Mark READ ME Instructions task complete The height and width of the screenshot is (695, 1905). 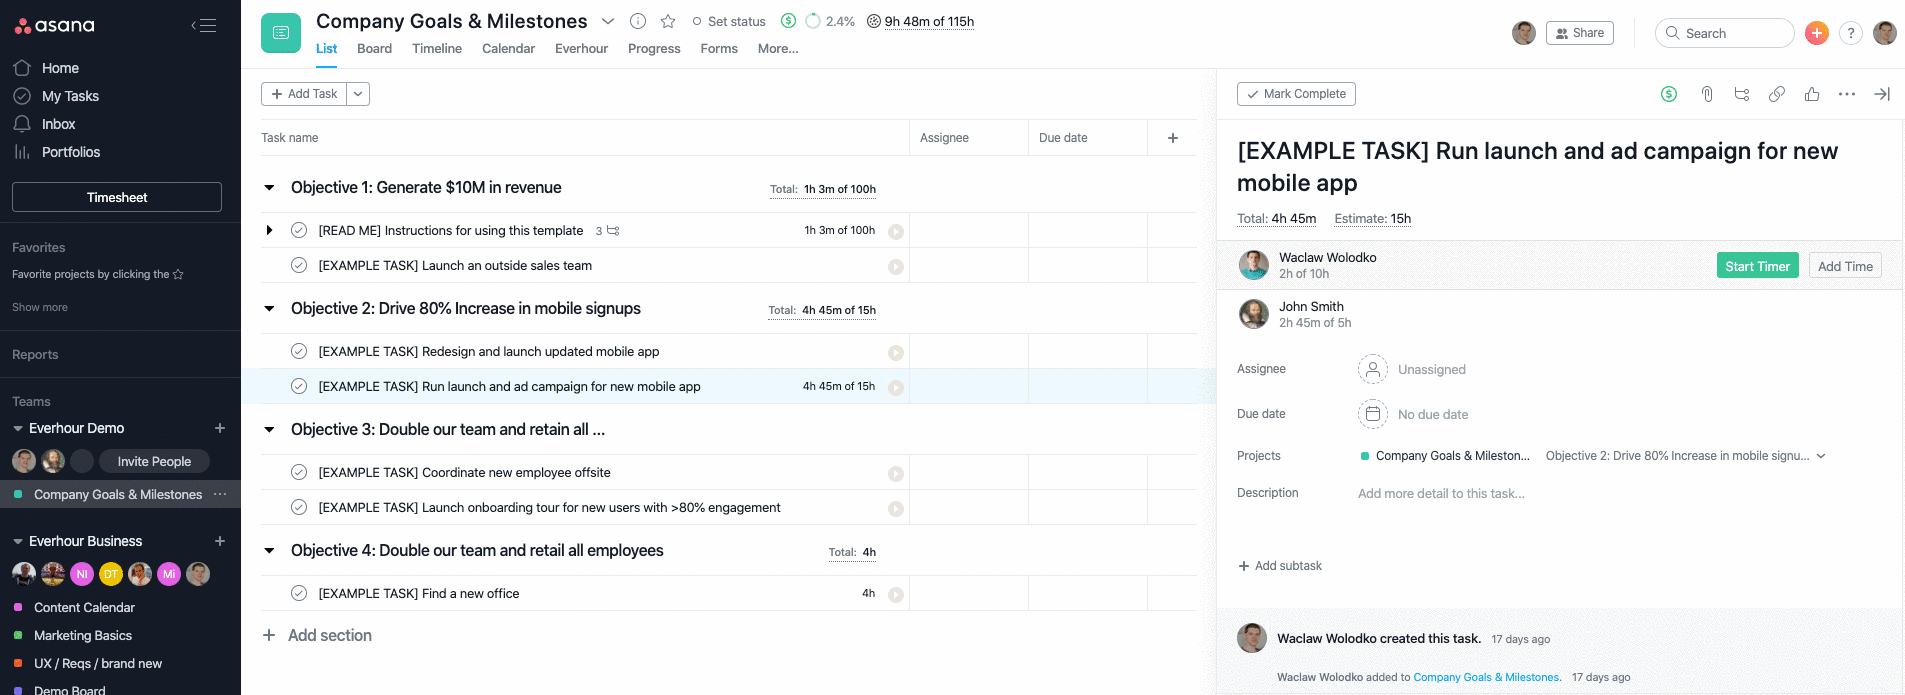pos(298,230)
